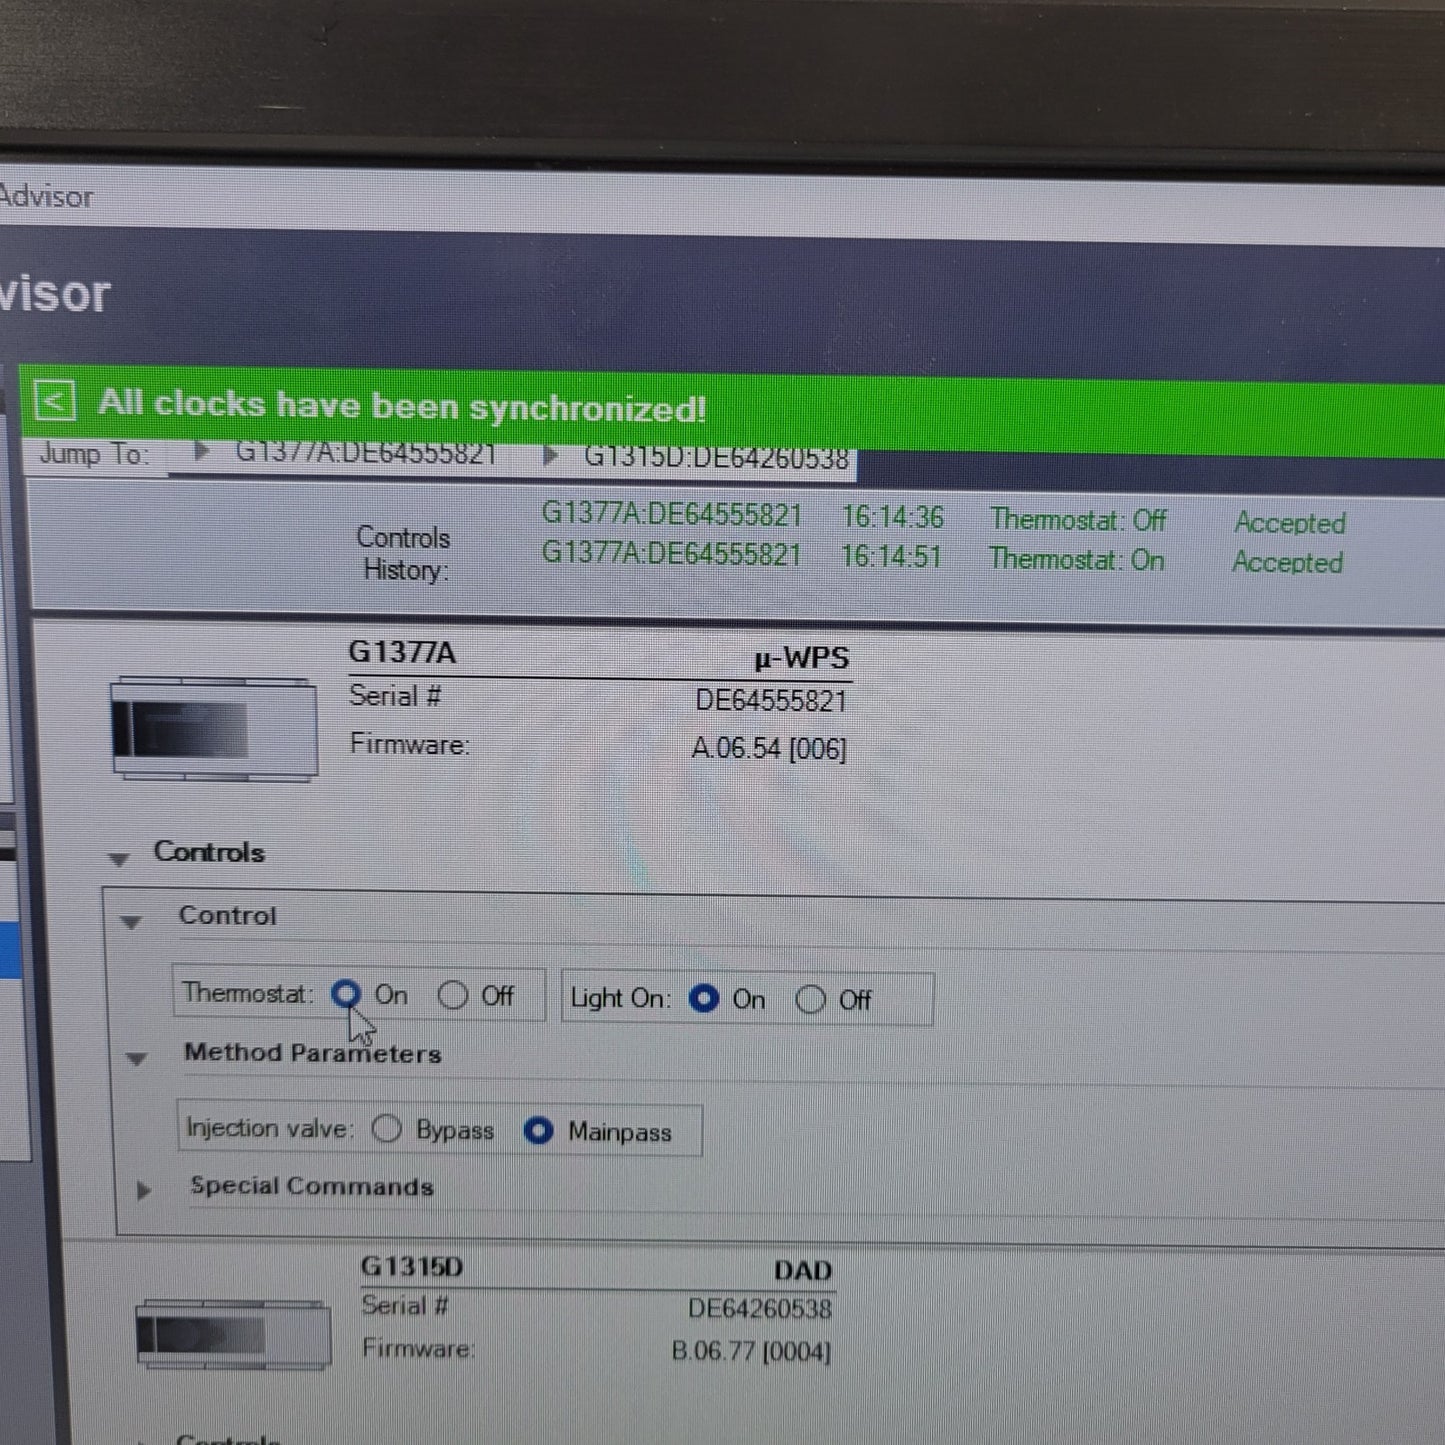Collapse the Controls section
The width and height of the screenshot is (1445, 1445).
119,858
